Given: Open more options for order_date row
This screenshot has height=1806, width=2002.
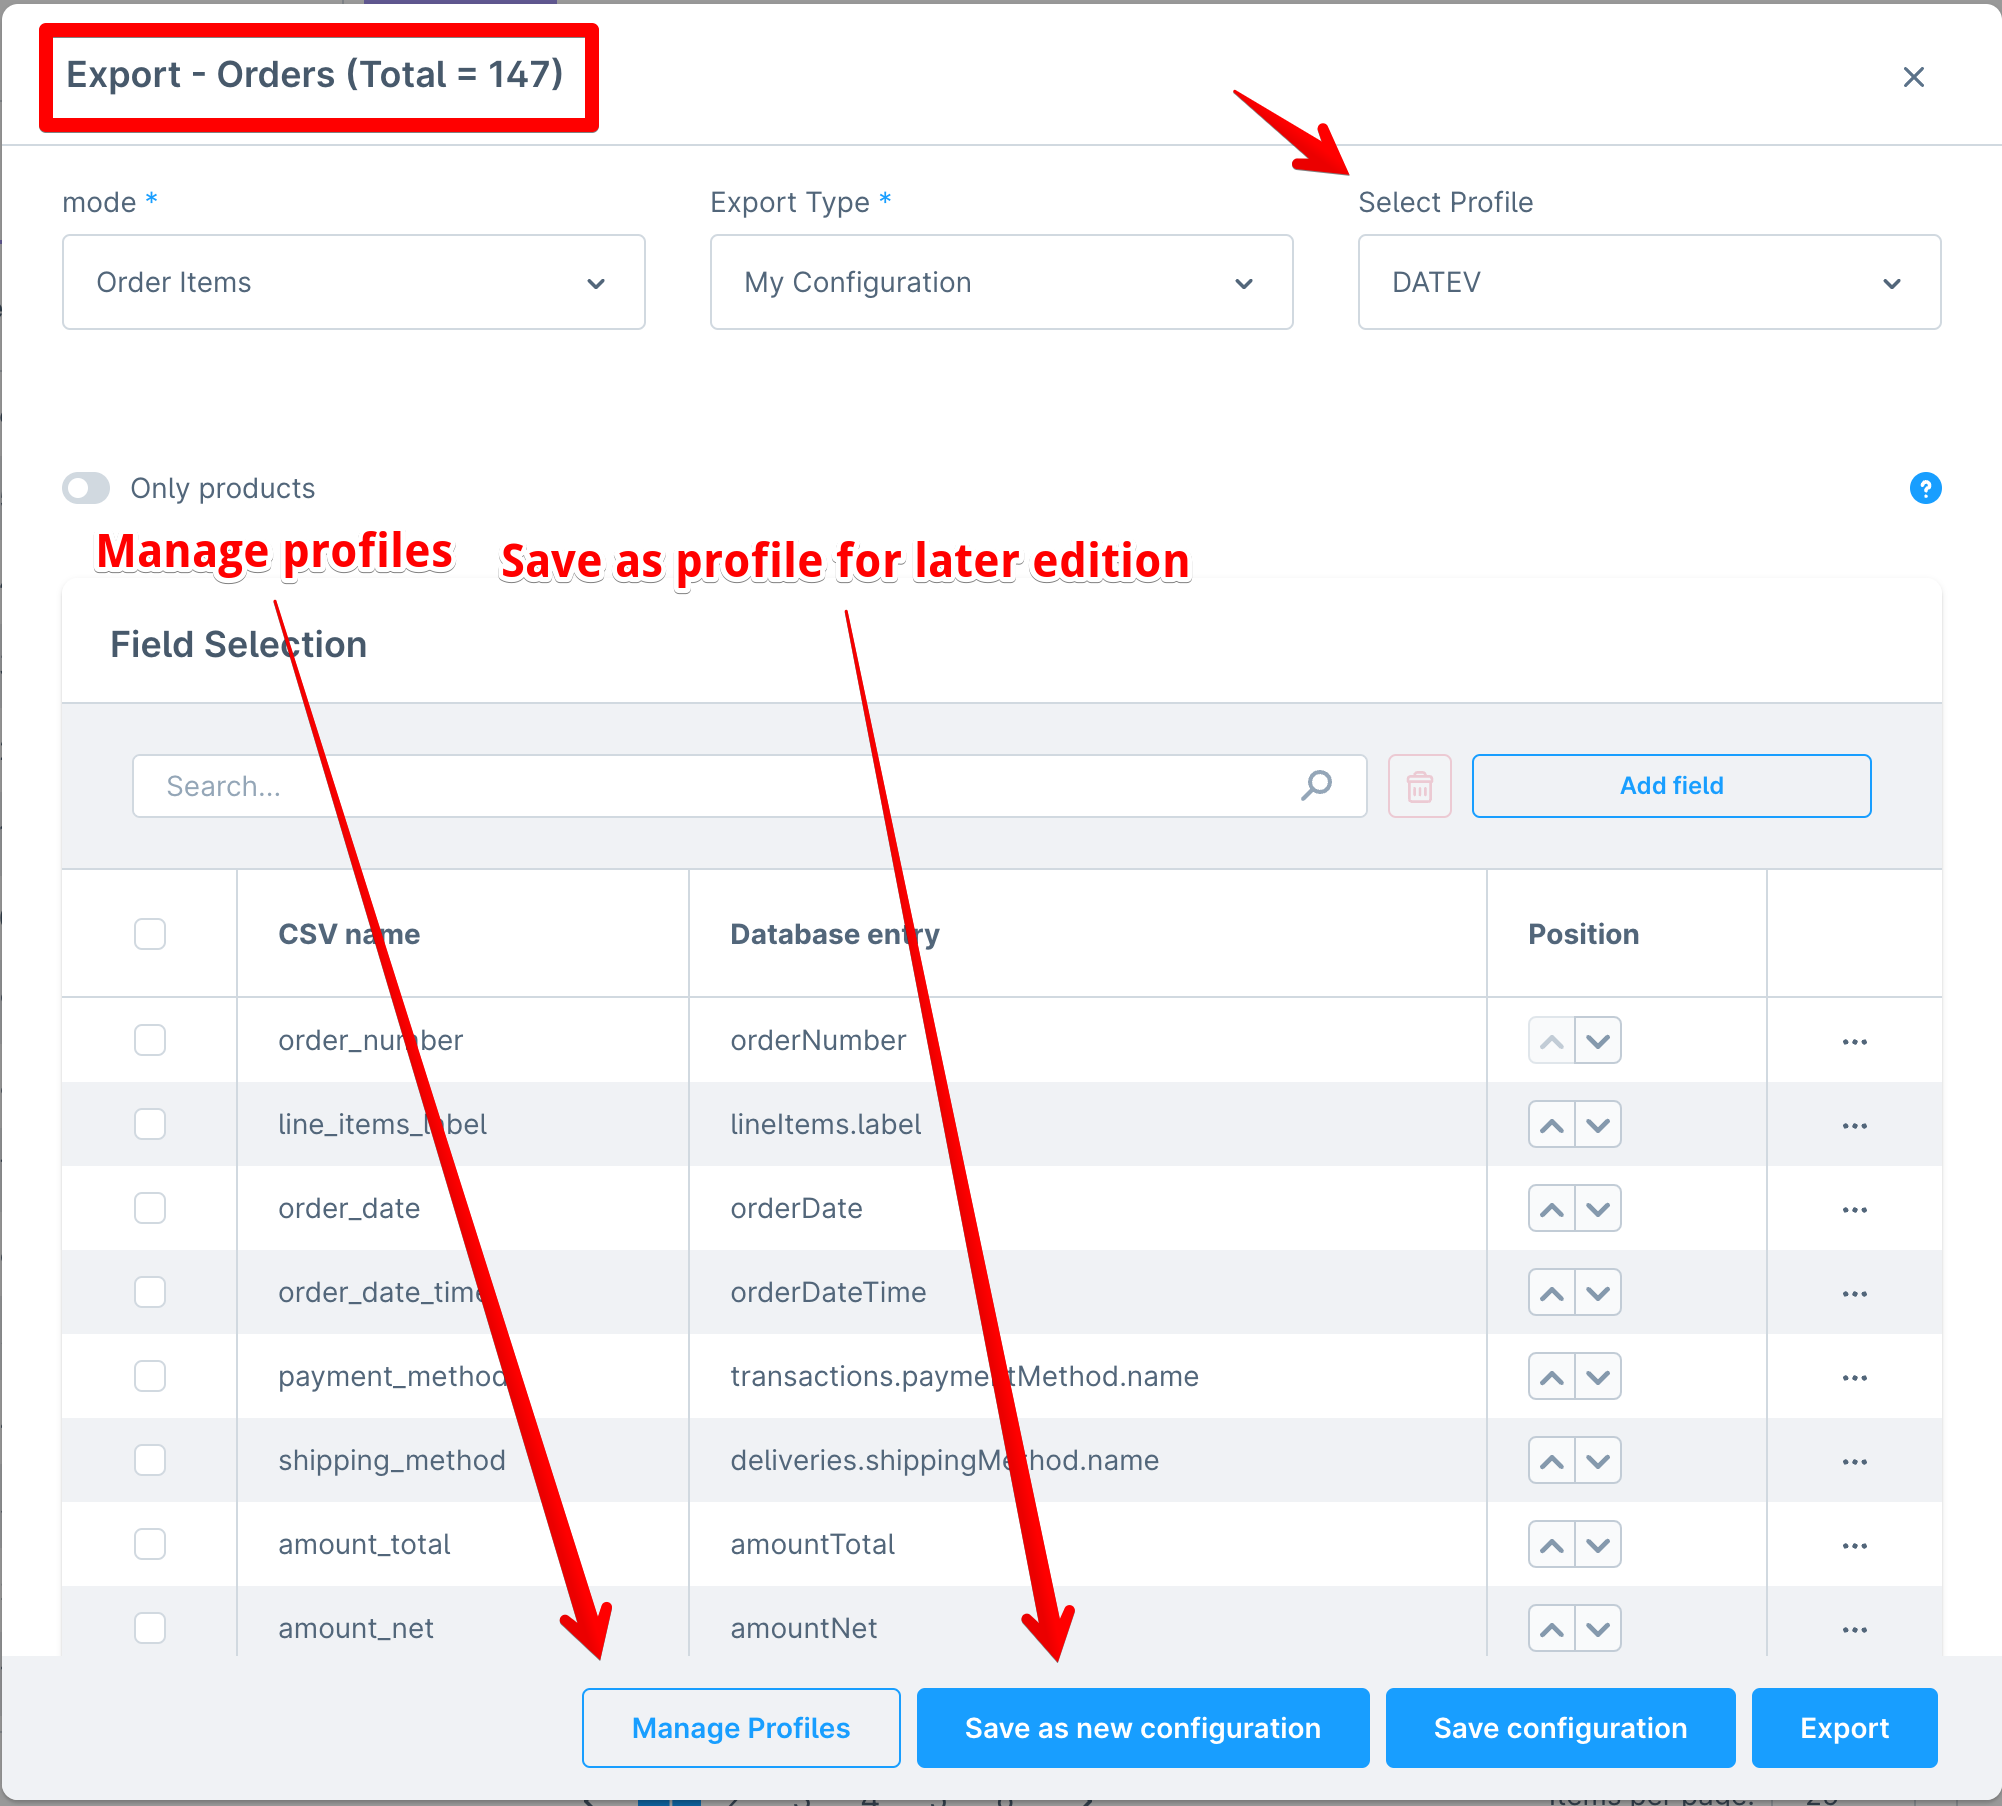Looking at the screenshot, I should point(1855,1210).
